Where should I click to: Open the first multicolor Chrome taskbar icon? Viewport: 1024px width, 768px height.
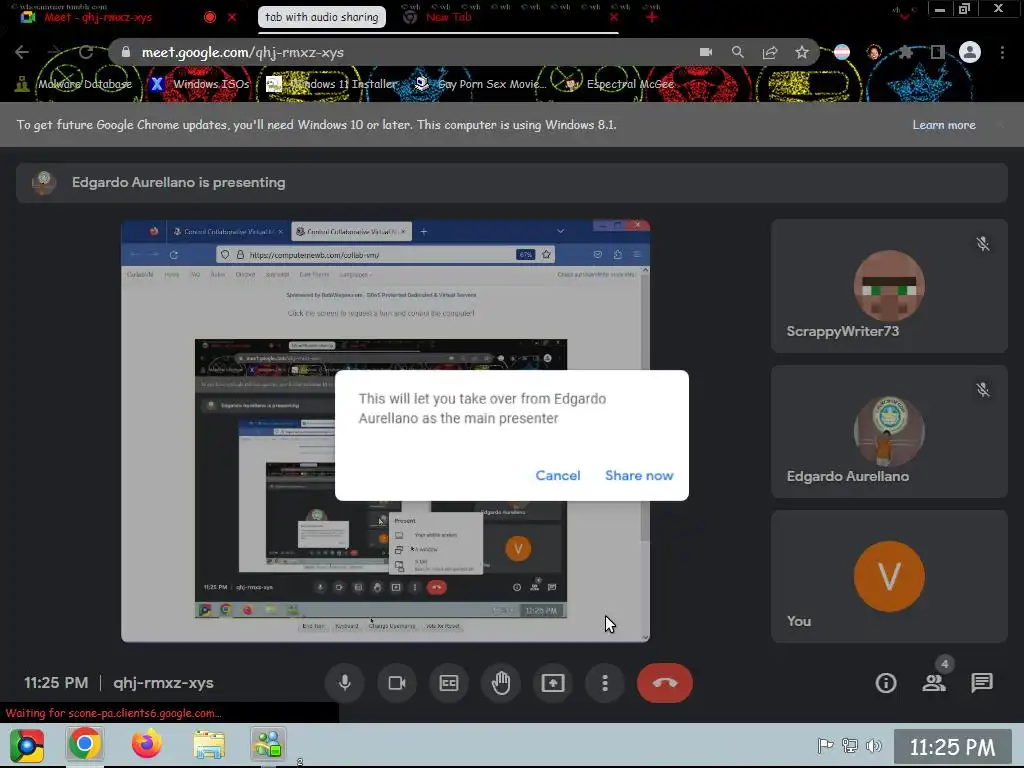[x=27, y=745]
